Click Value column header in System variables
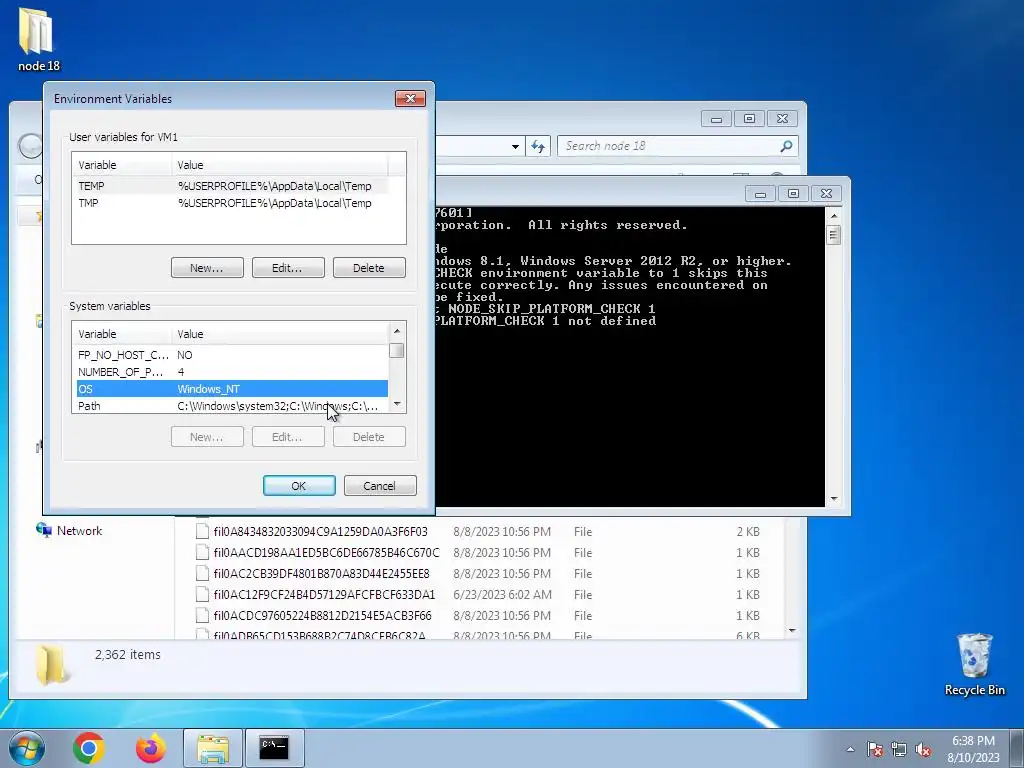The width and height of the screenshot is (1024, 768). click(x=280, y=334)
